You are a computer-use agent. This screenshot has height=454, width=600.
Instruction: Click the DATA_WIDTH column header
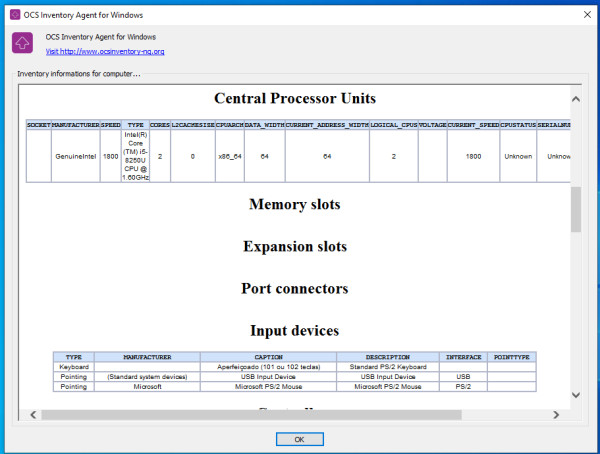(265, 125)
